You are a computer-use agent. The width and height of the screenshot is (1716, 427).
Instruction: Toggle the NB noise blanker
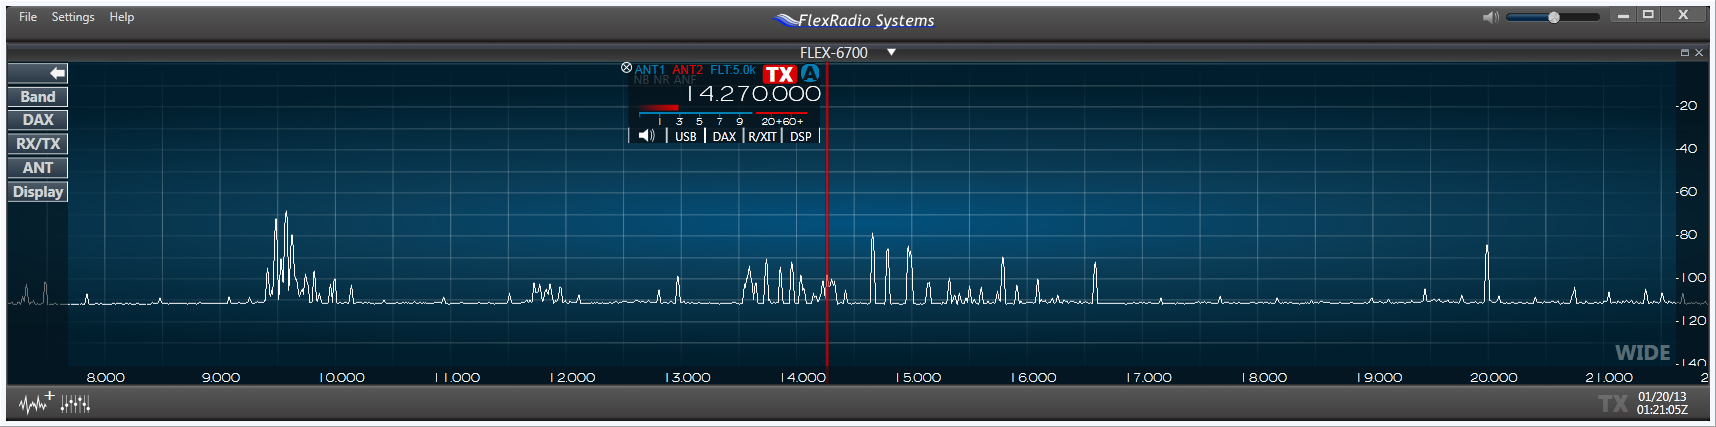coord(641,80)
